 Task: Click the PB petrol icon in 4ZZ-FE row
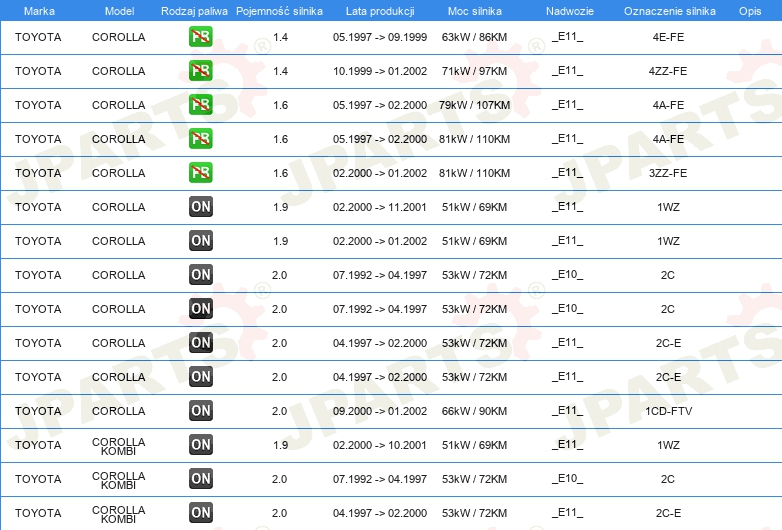[x=200, y=71]
